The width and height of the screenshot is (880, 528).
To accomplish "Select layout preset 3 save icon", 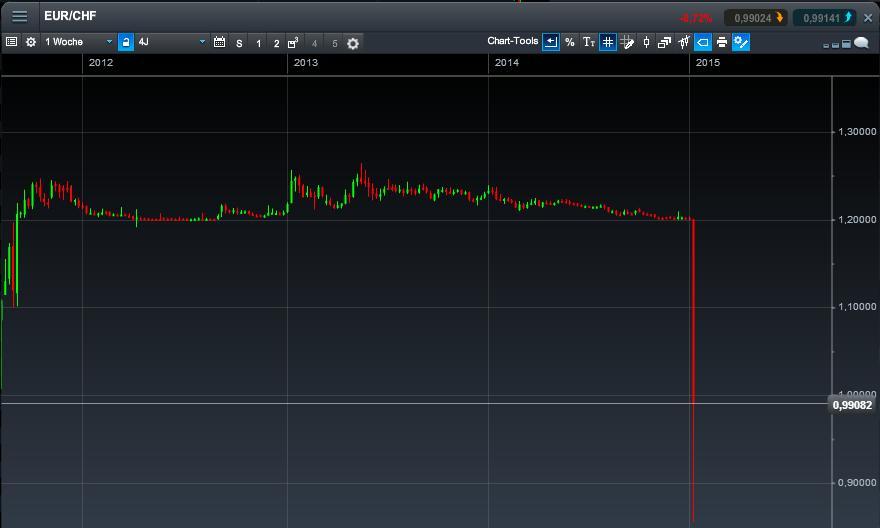I will coord(293,43).
